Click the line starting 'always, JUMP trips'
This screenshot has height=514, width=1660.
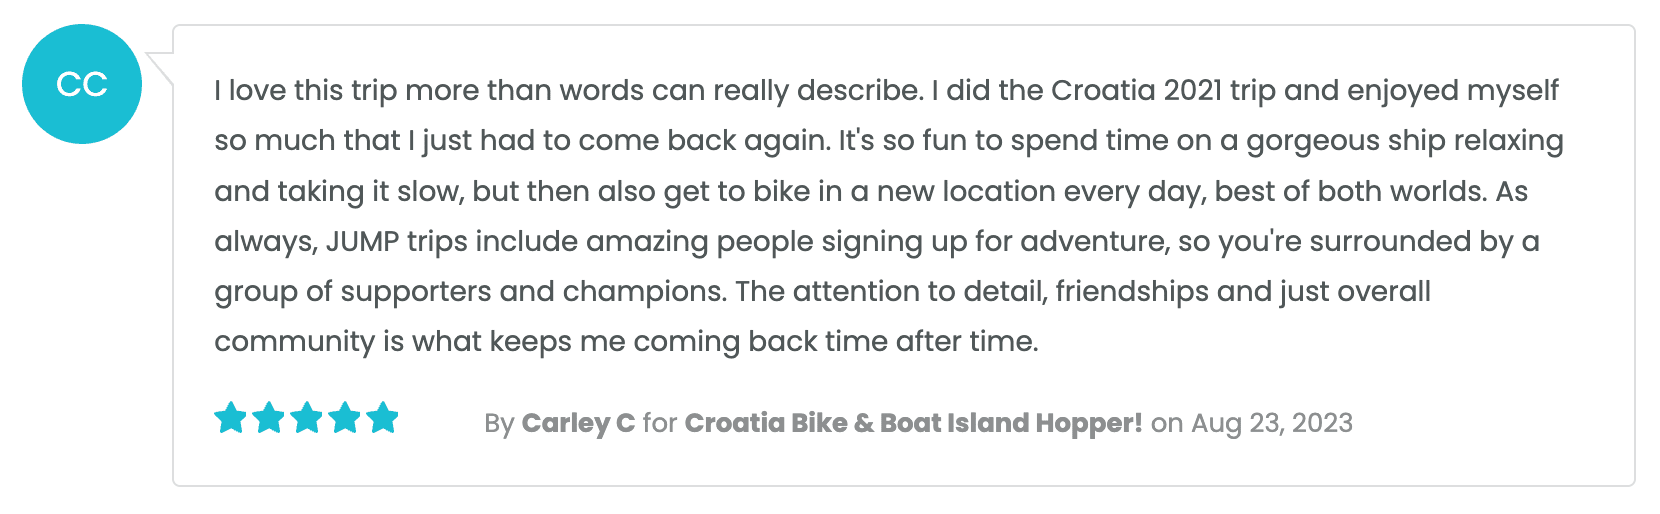pos(877,241)
